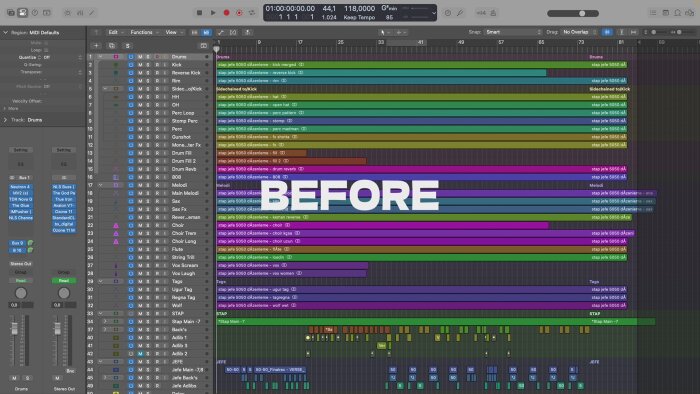Click the red Record button
This screenshot has width=700, height=394.
coord(226,13)
